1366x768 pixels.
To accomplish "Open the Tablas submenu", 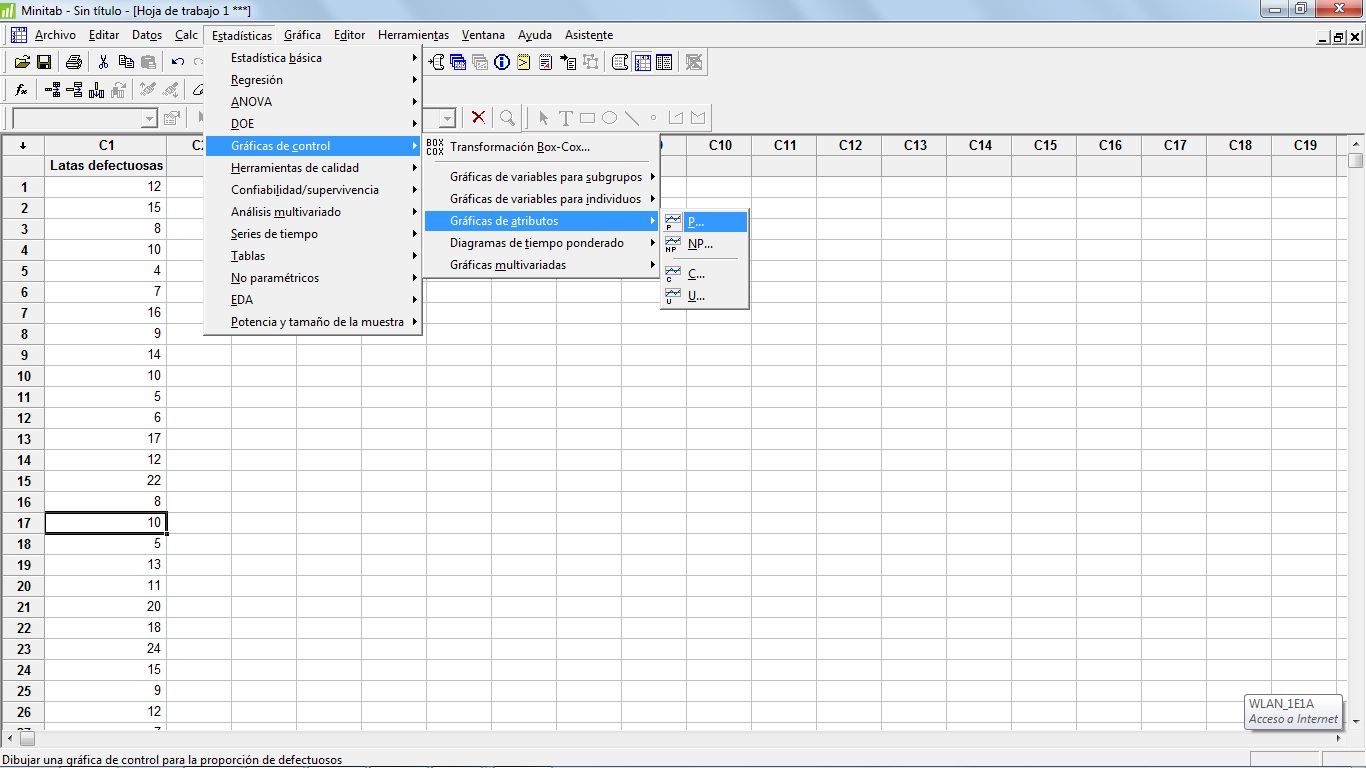I will [x=313, y=256].
